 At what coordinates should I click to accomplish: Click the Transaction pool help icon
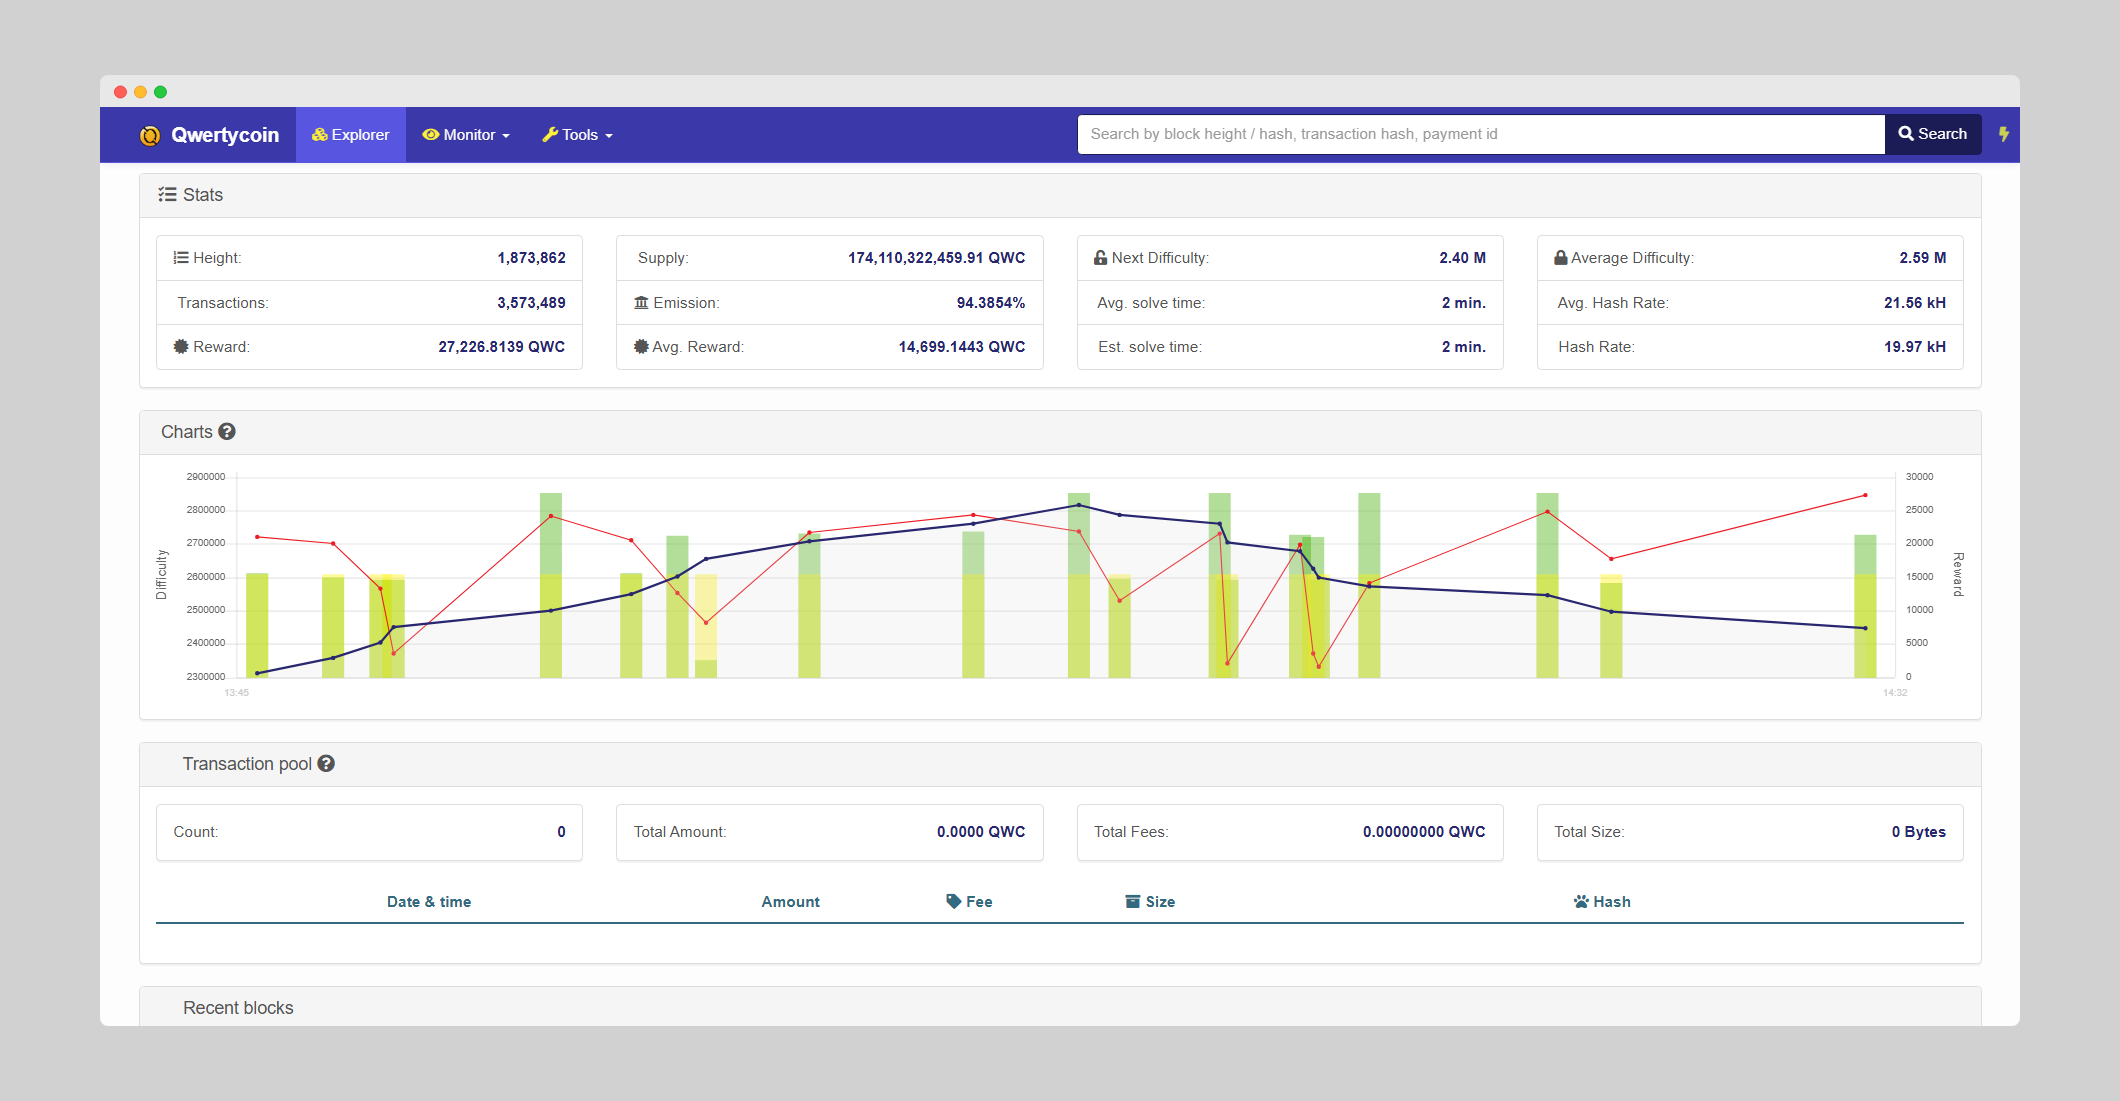click(x=326, y=764)
